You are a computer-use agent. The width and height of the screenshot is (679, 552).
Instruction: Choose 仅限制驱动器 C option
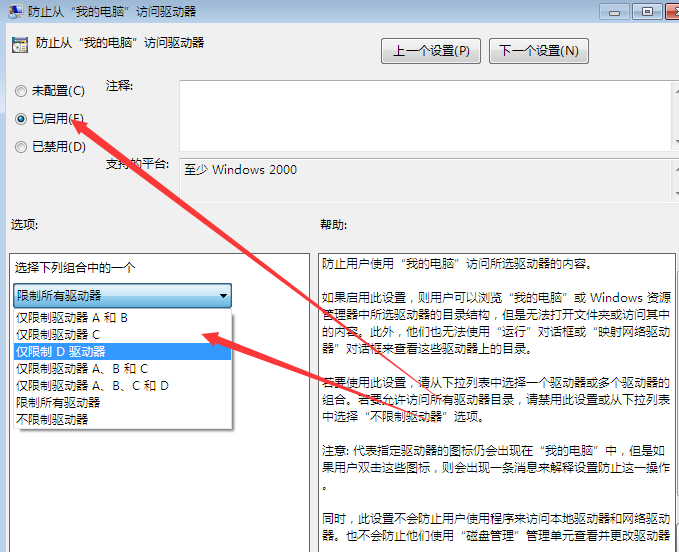click(123, 335)
